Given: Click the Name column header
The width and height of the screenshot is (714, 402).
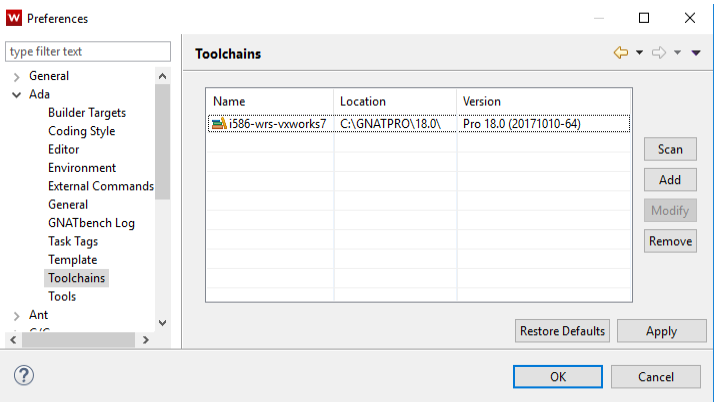Looking at the screenshot, I should [270, 102].
